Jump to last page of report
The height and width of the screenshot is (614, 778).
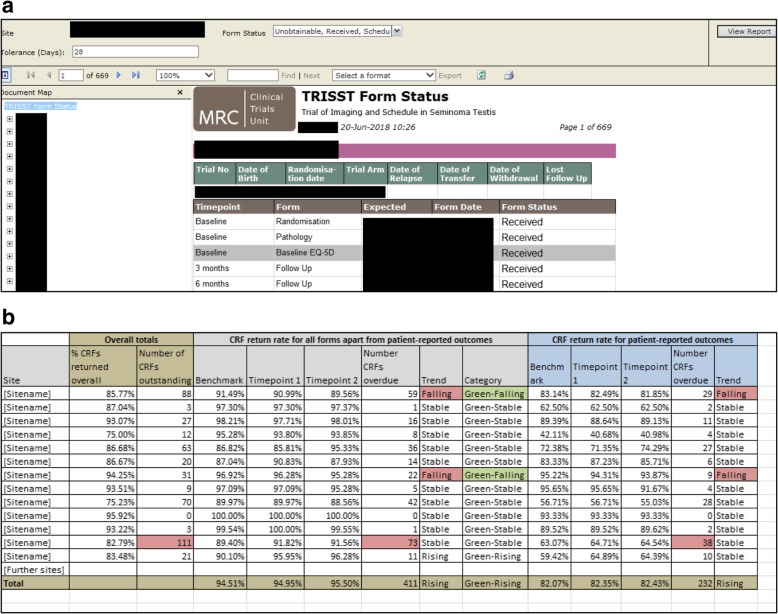[x=136, y=75]
